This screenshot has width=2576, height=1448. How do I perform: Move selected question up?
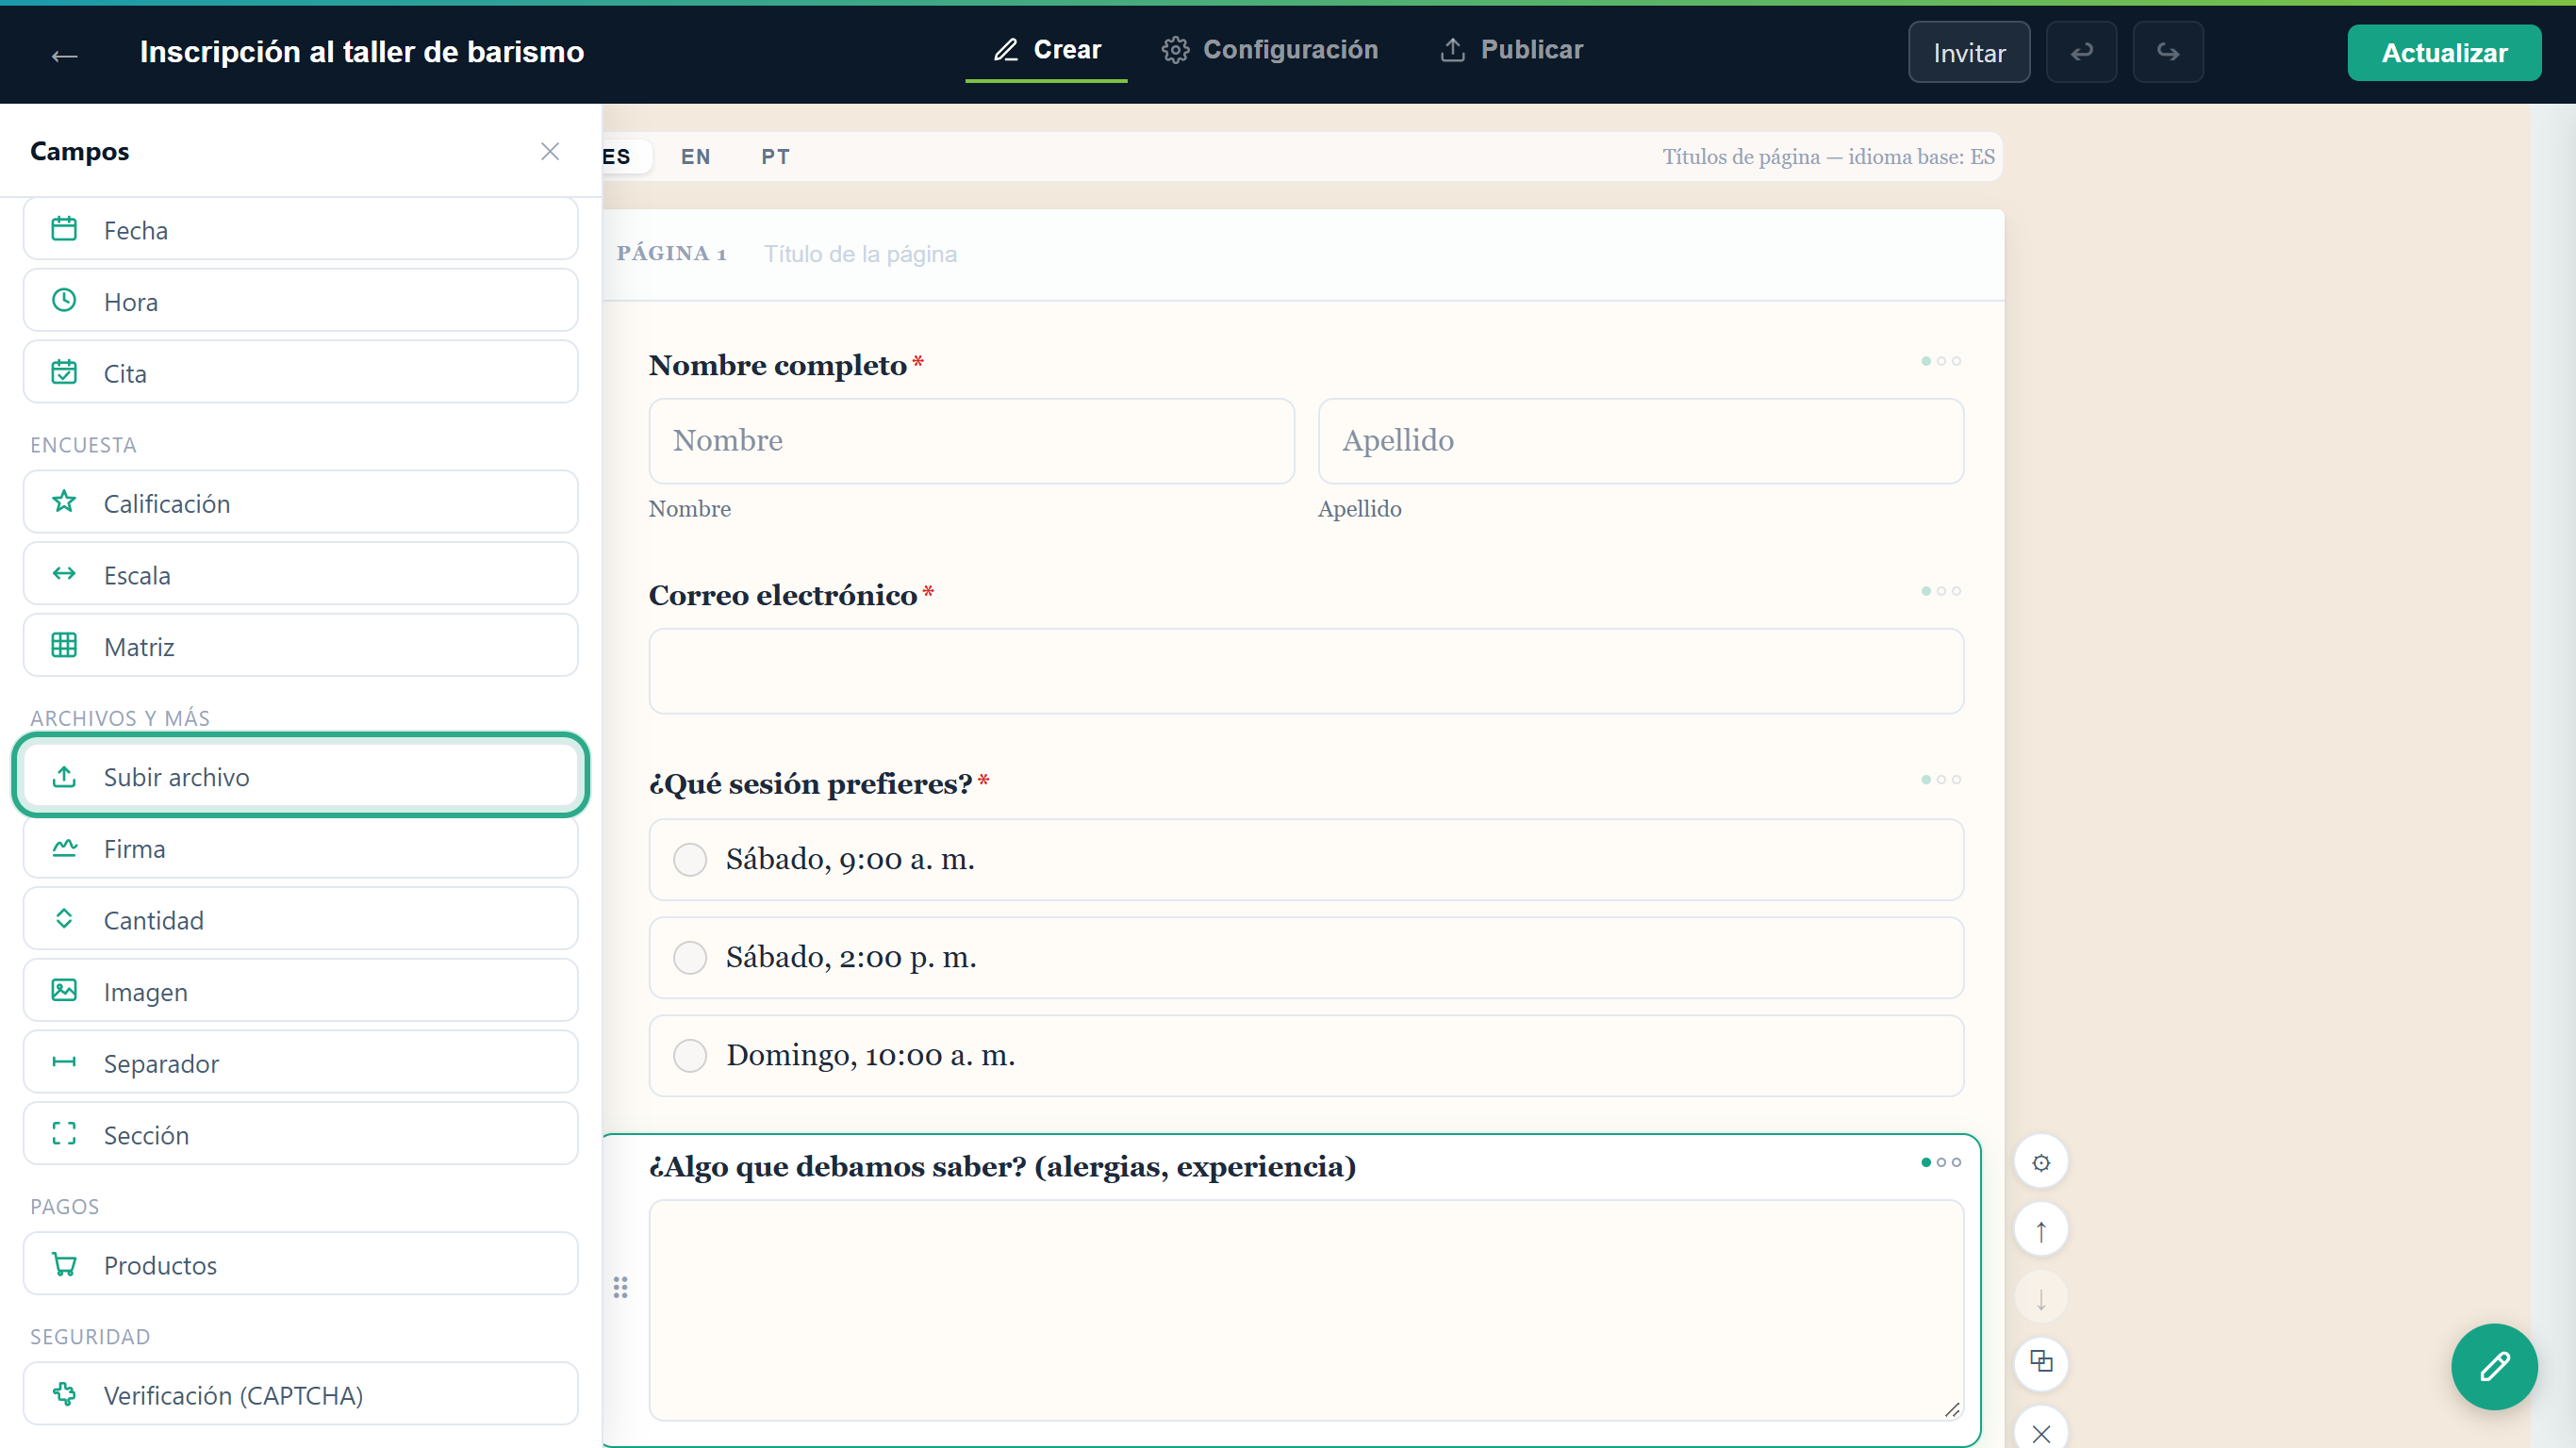[x=2041, y=1230]
